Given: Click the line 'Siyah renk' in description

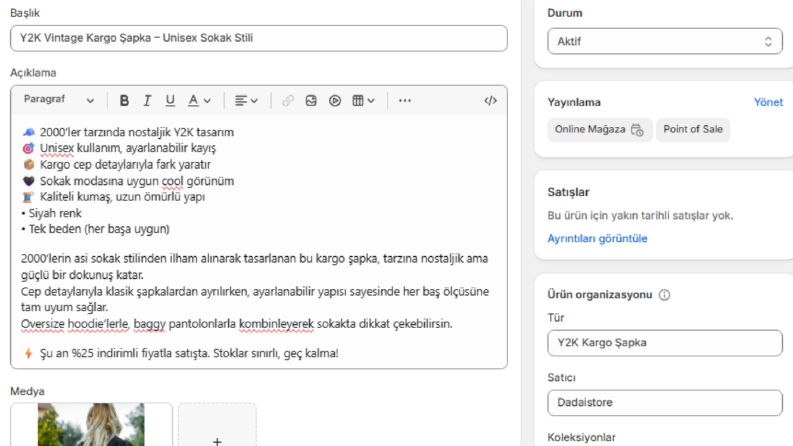Looking at the screenshot, I should click(52, 213).
